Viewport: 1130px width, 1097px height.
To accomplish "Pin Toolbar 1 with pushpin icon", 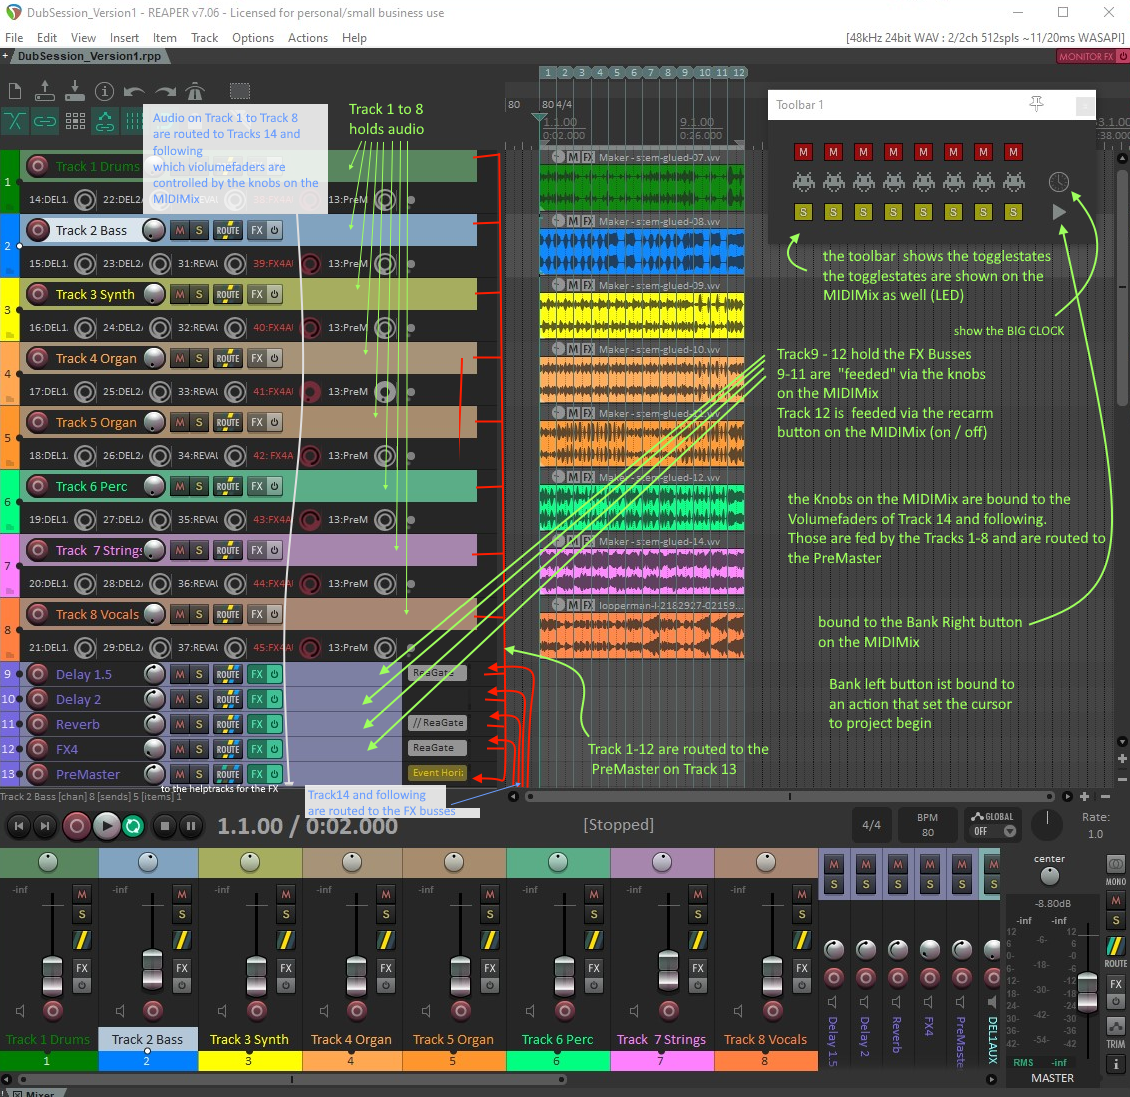I will pos(1036,105).
